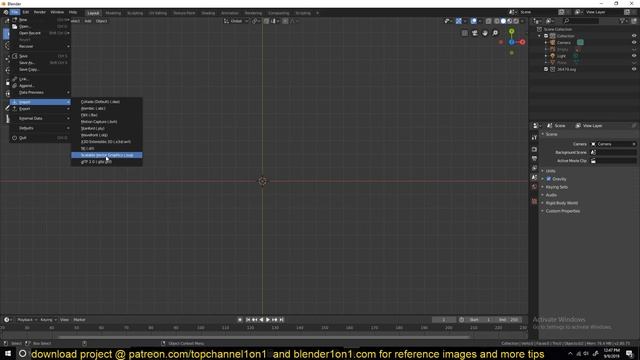The height and width of the screenshot is (360, 640).
Task: Click the pan view hand icon
Action: (x=485, y=33)
